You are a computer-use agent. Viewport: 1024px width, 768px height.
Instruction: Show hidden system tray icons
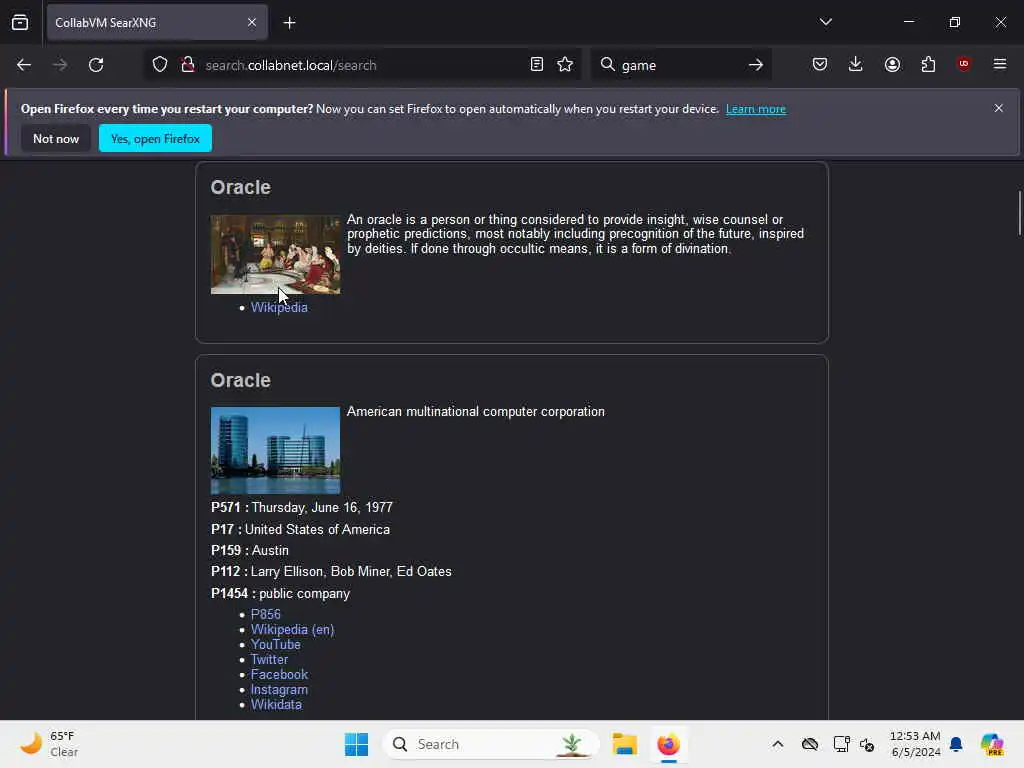[778, 744]
